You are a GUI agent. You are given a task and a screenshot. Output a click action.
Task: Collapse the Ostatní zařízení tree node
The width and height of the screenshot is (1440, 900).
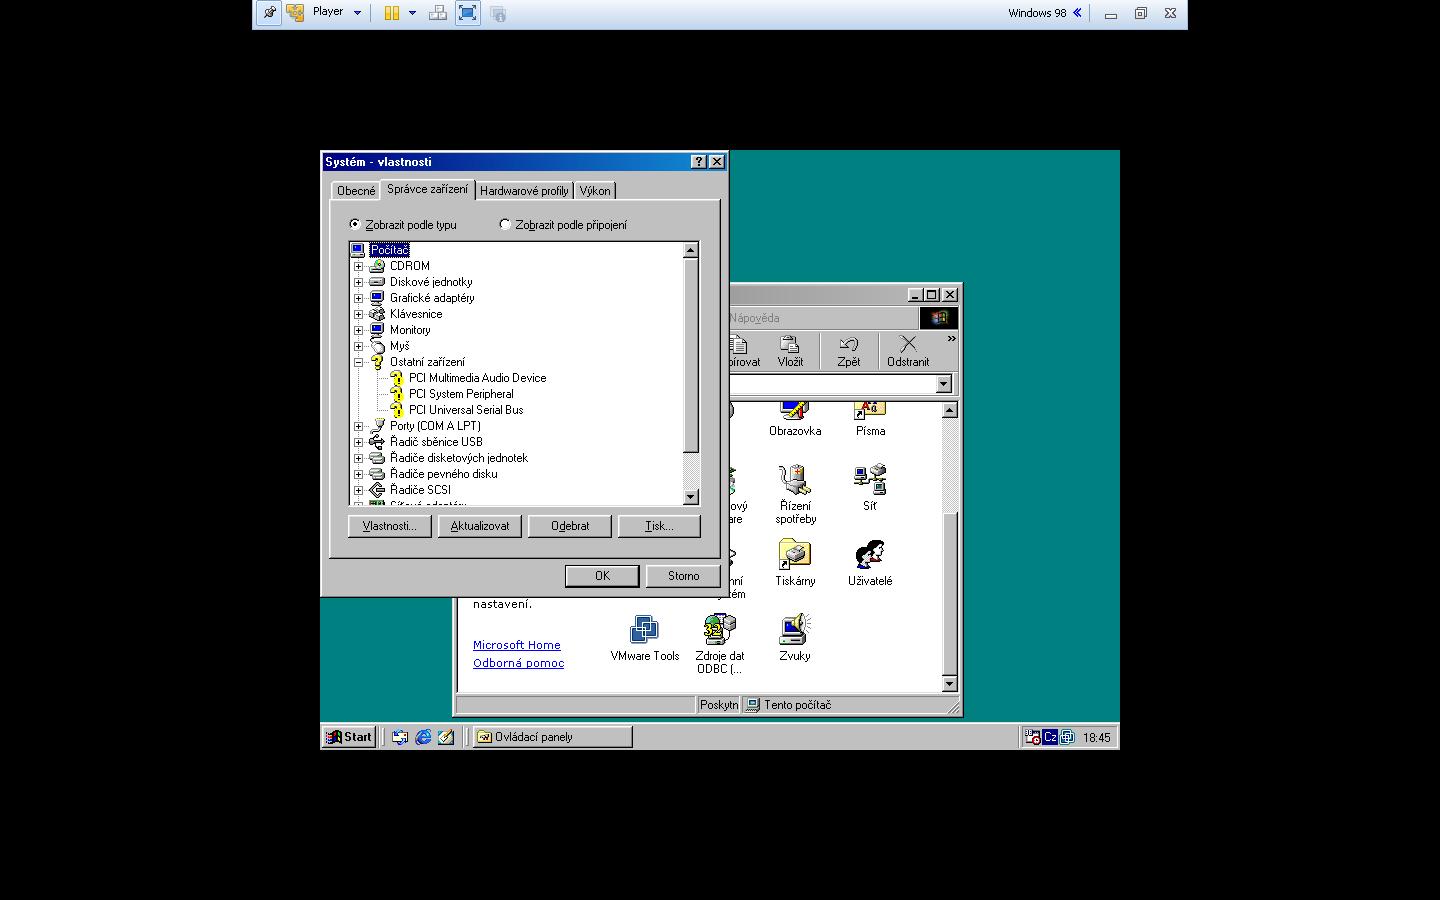point(358,362)
